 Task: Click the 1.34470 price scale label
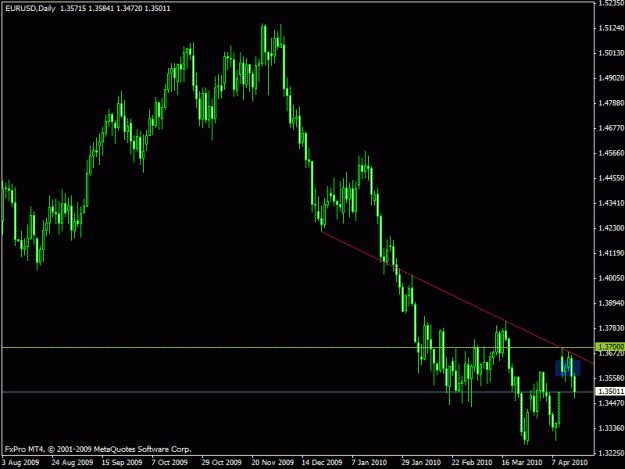[611, 403]
